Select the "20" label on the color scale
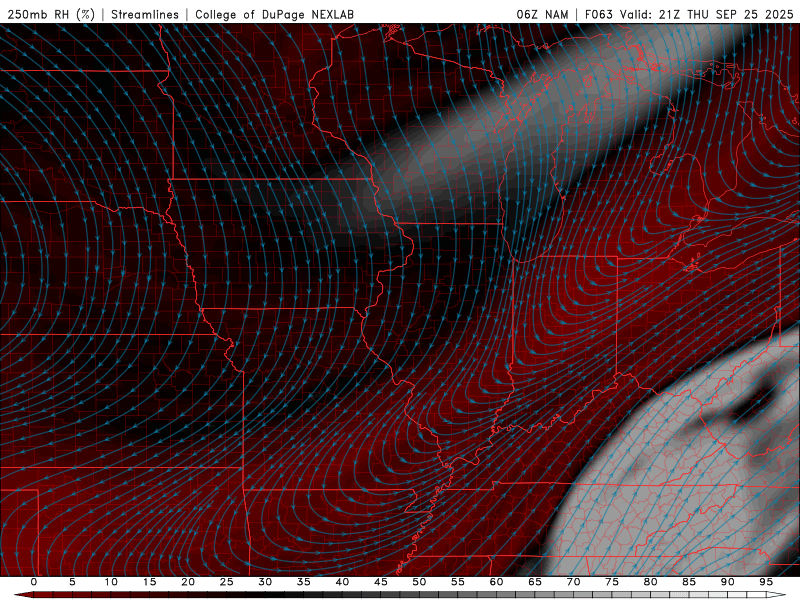 pyautogui.click(x=188, y=582)
